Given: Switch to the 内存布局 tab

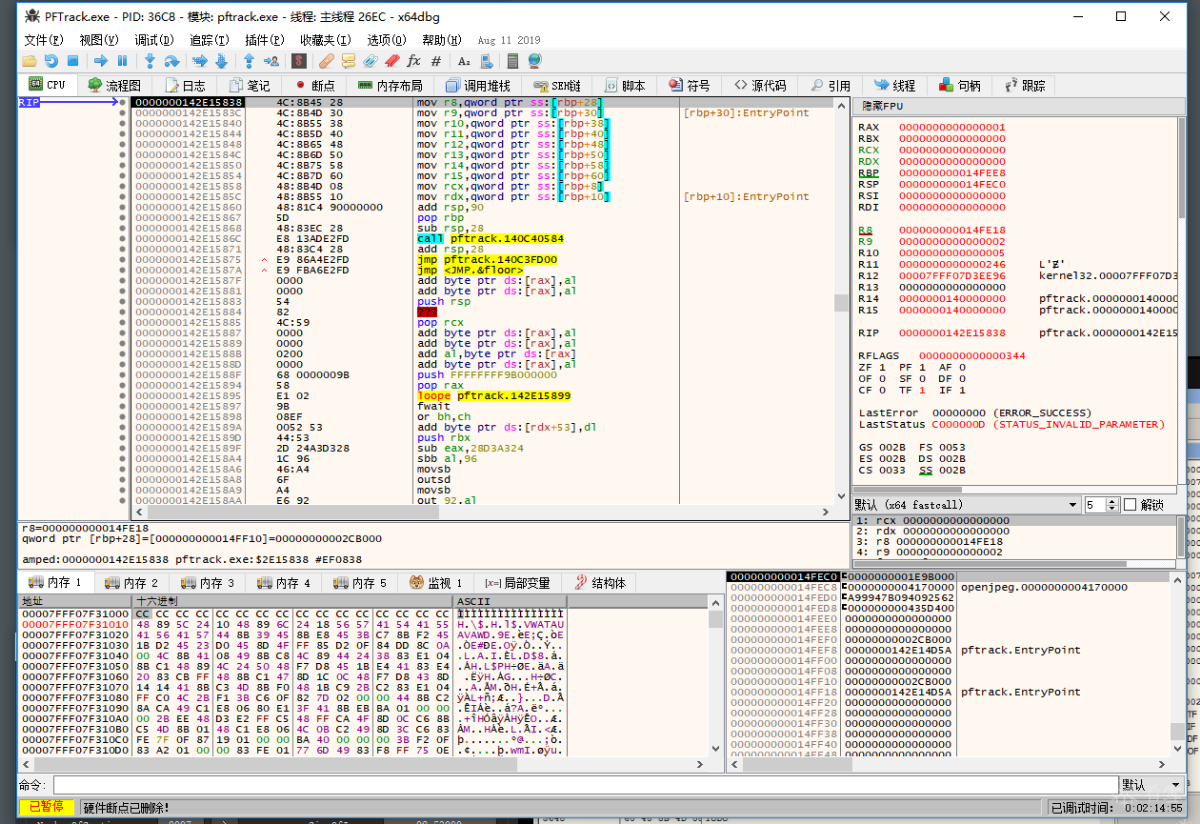Looking at the screenshot, I should point(391,85).
